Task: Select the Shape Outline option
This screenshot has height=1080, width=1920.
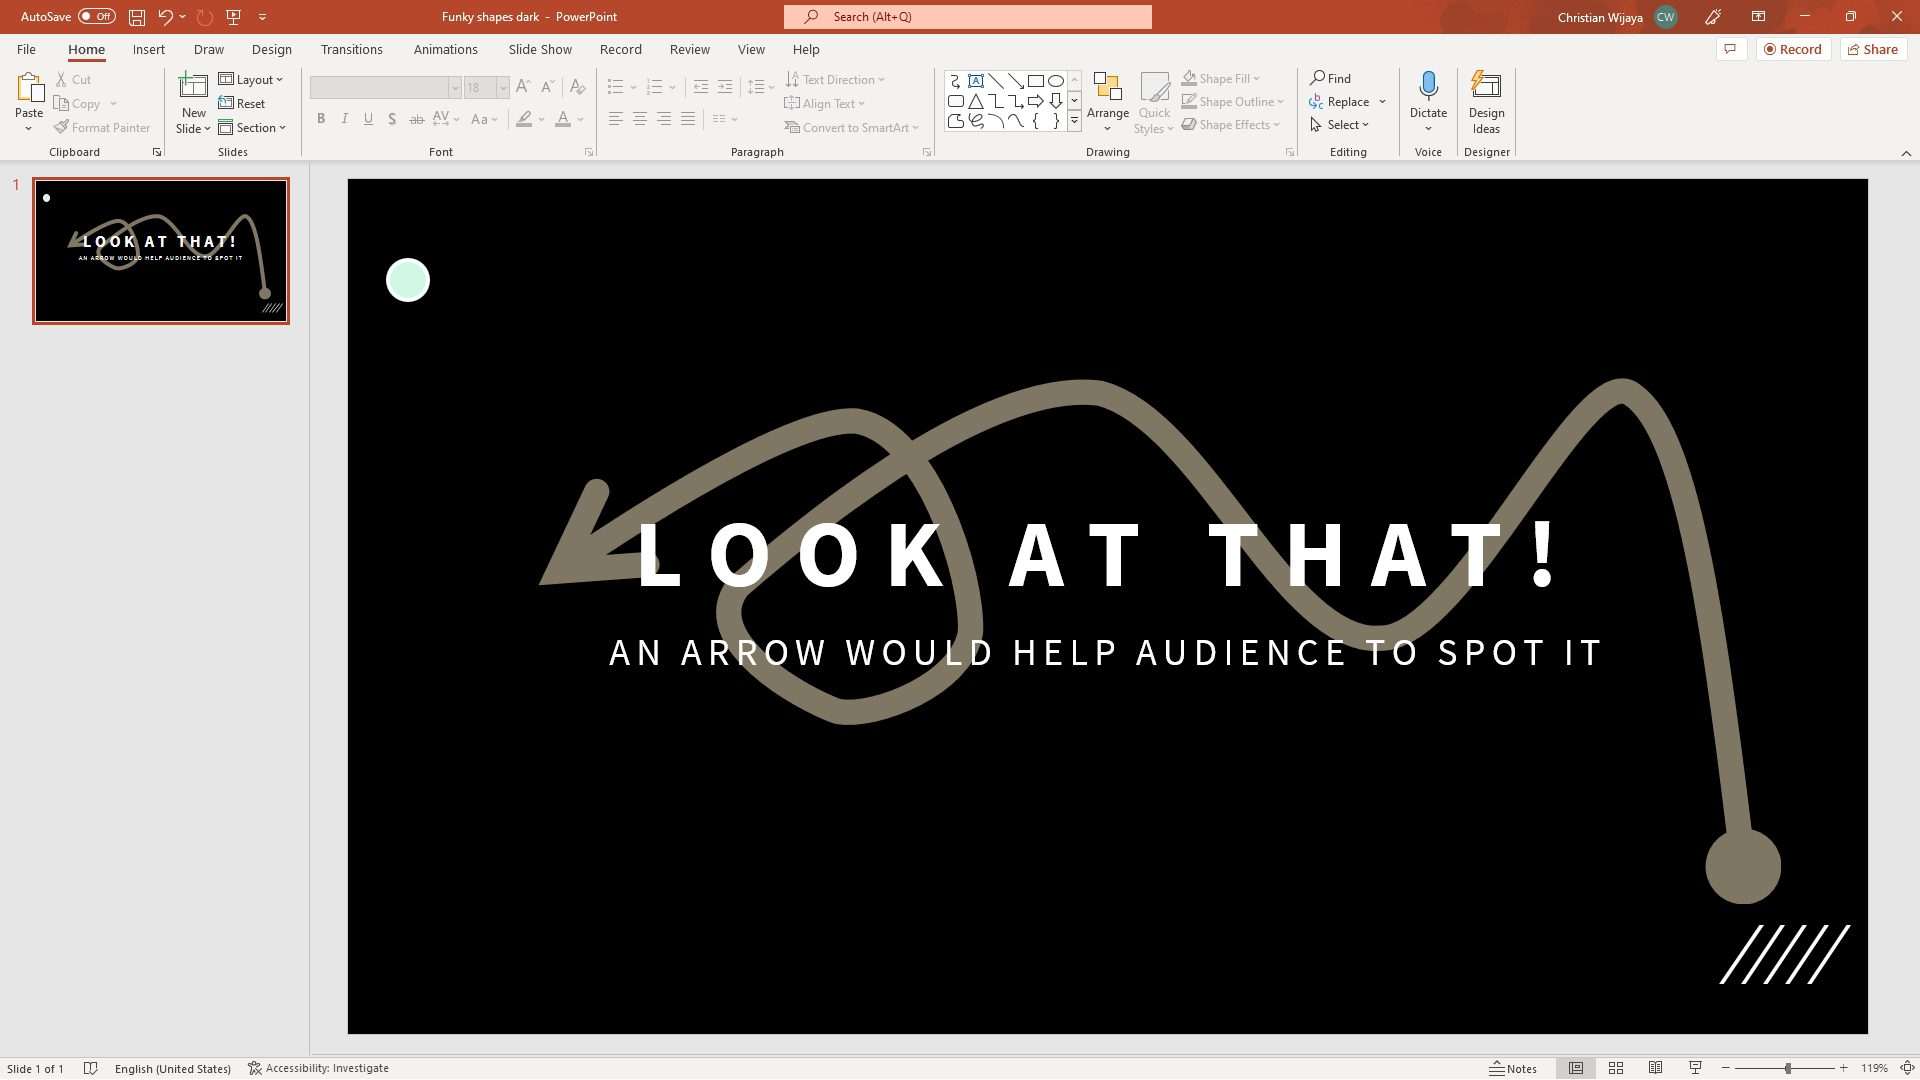Action: click(x=1233, y=102)
